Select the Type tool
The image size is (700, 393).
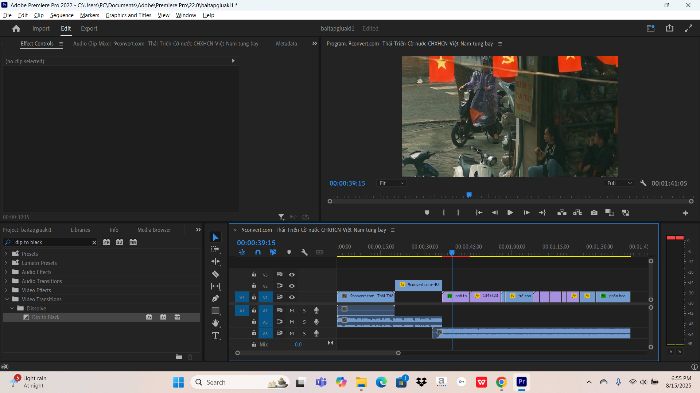click(x=215, y=335)
